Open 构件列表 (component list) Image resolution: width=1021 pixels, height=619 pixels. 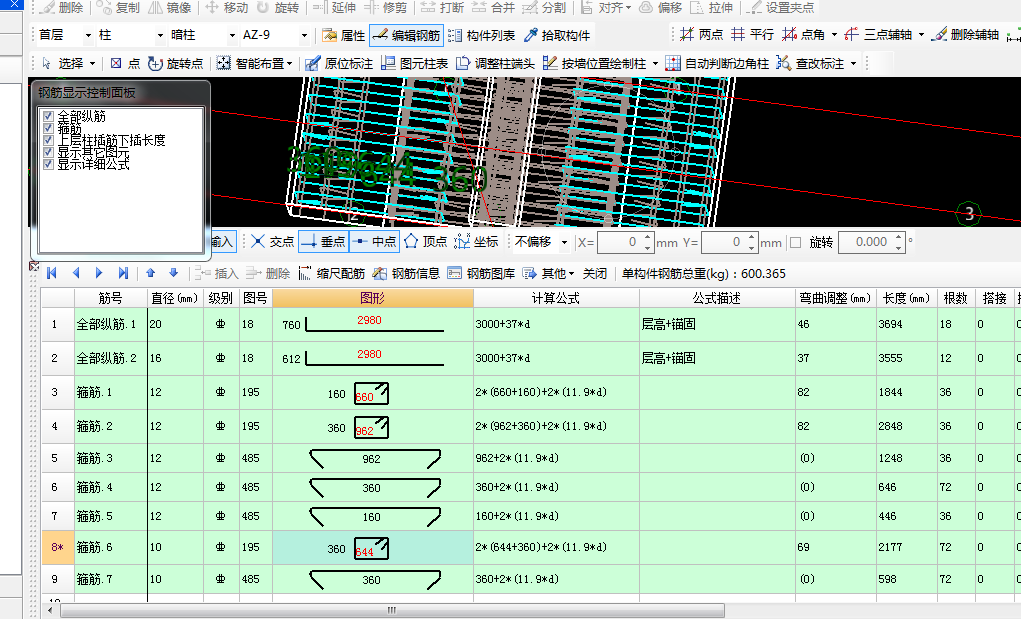tap(482, 35)
